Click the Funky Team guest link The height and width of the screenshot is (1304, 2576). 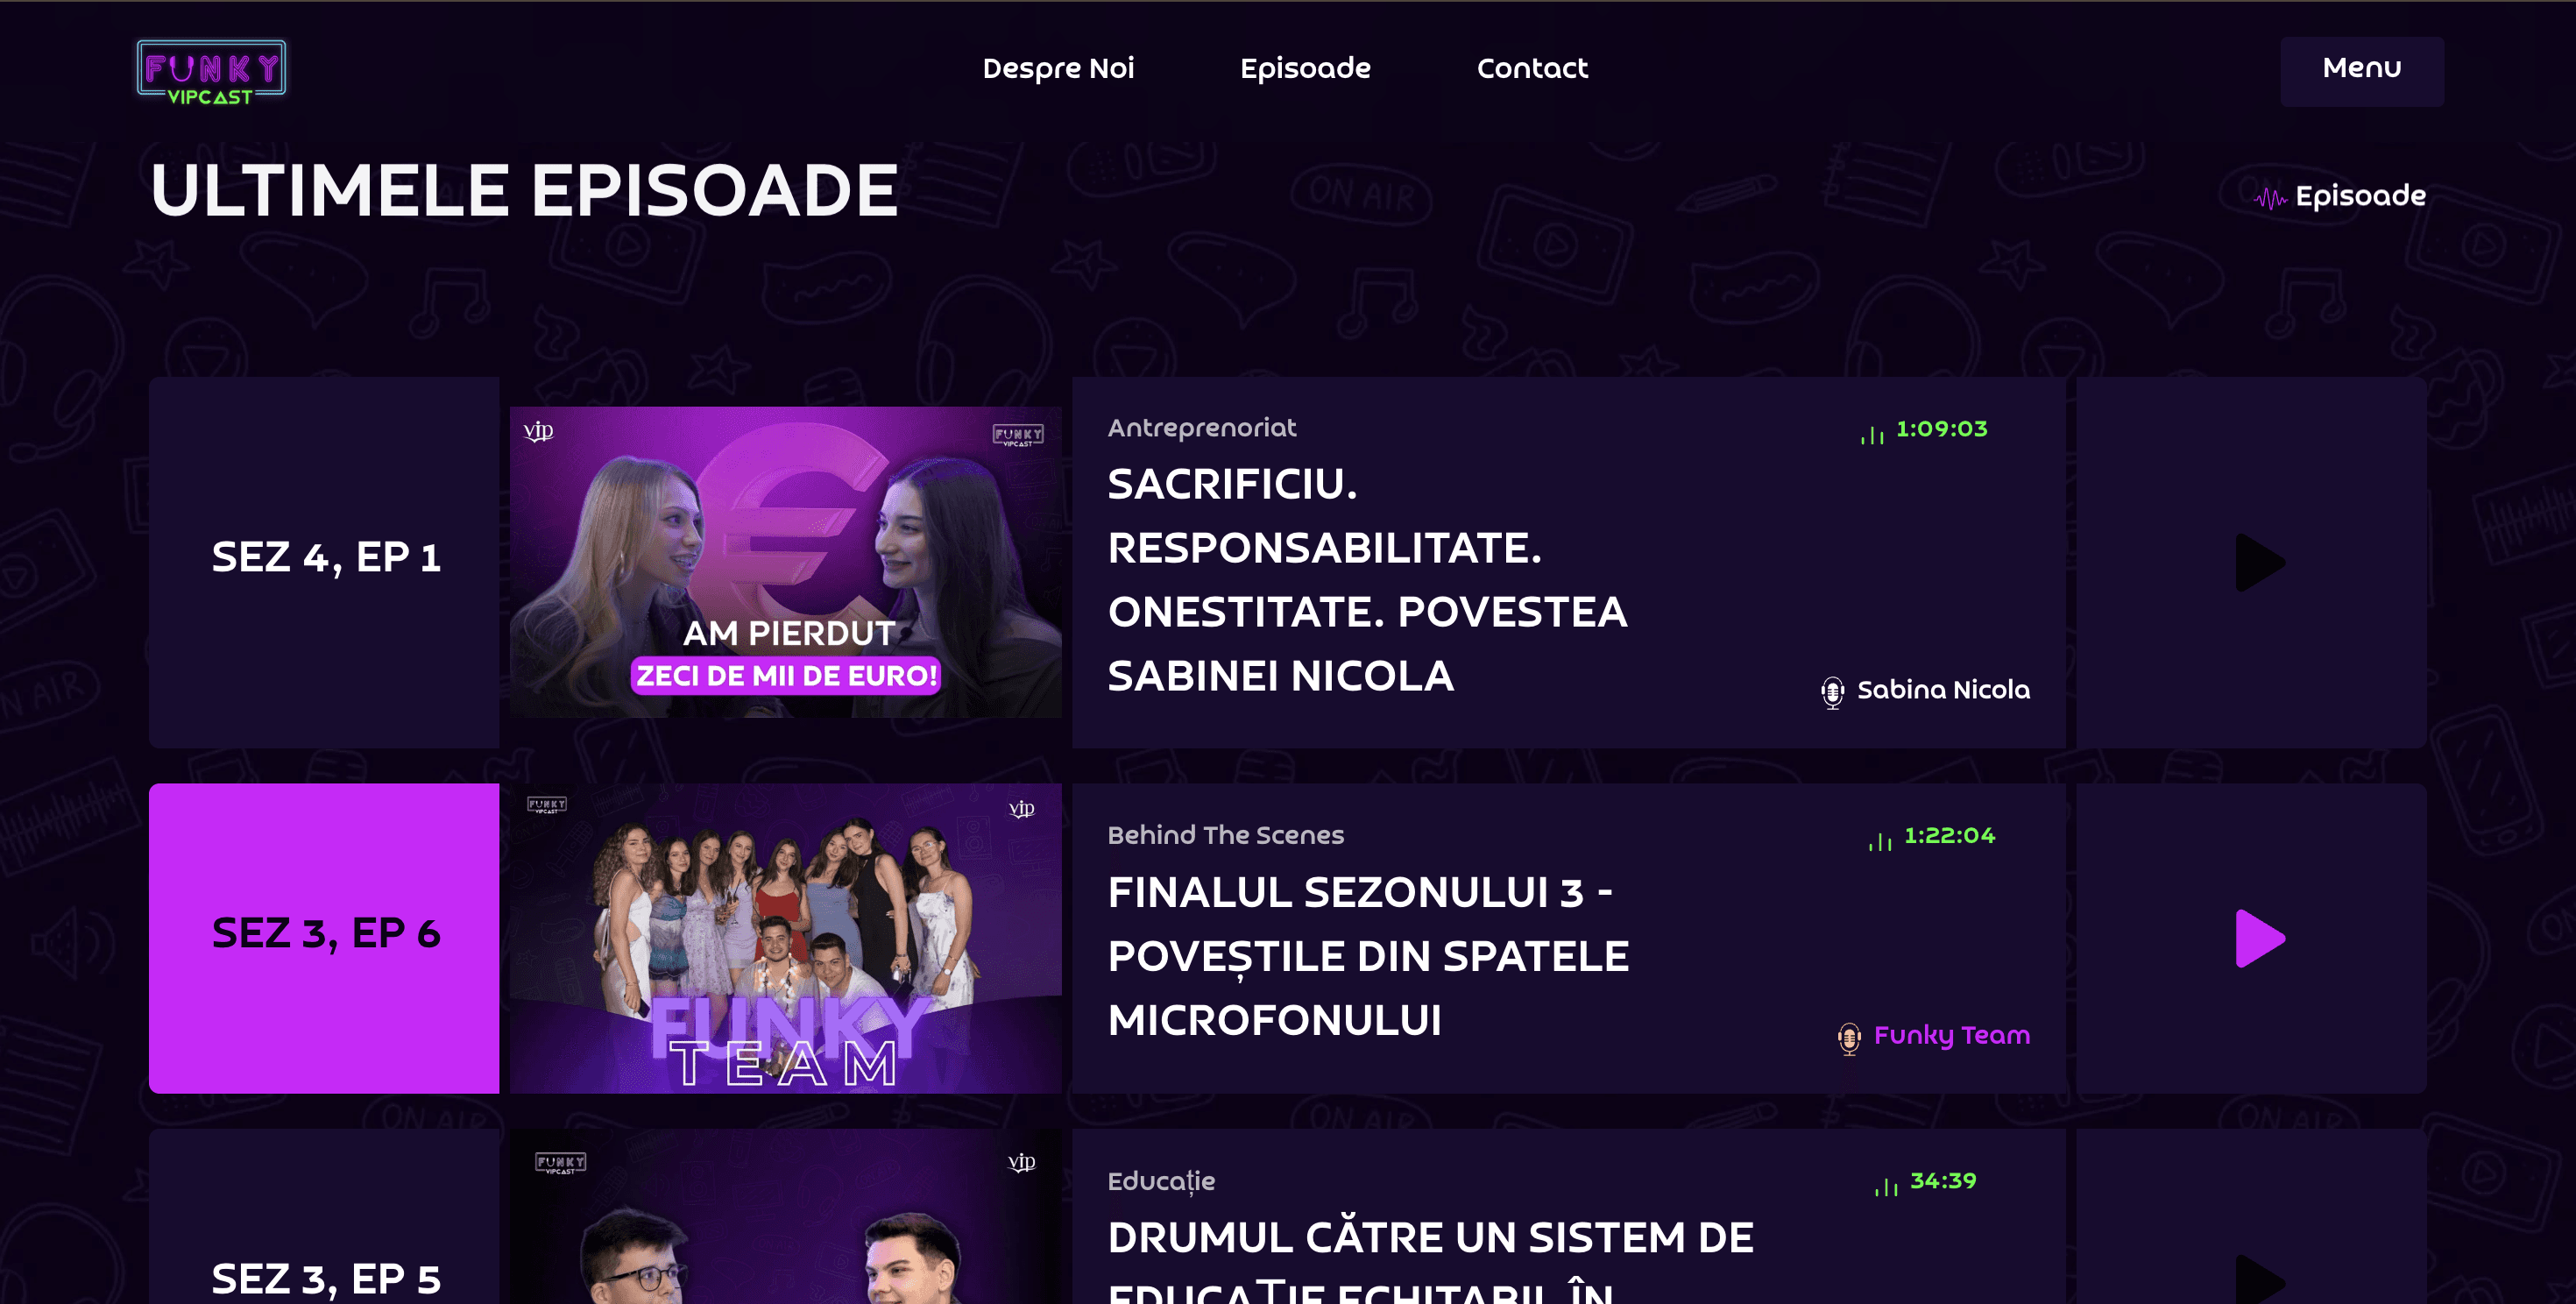[x=1951, y=1035]
